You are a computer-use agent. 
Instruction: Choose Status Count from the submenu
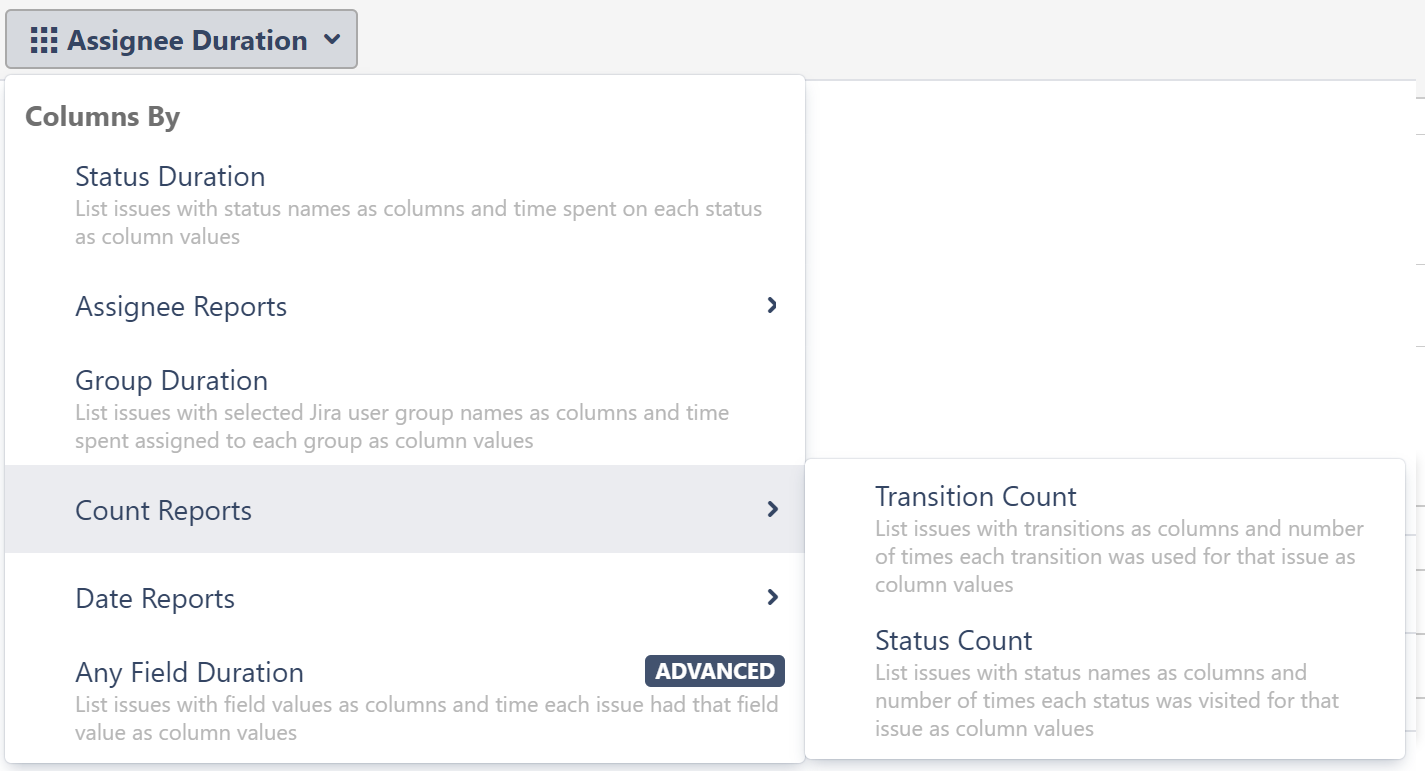coord(953,641)
